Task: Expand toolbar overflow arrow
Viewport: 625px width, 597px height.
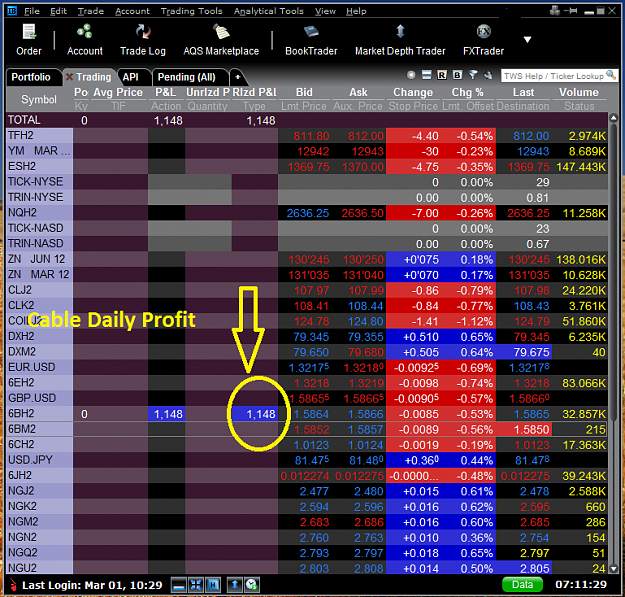Action: [527, 39]
